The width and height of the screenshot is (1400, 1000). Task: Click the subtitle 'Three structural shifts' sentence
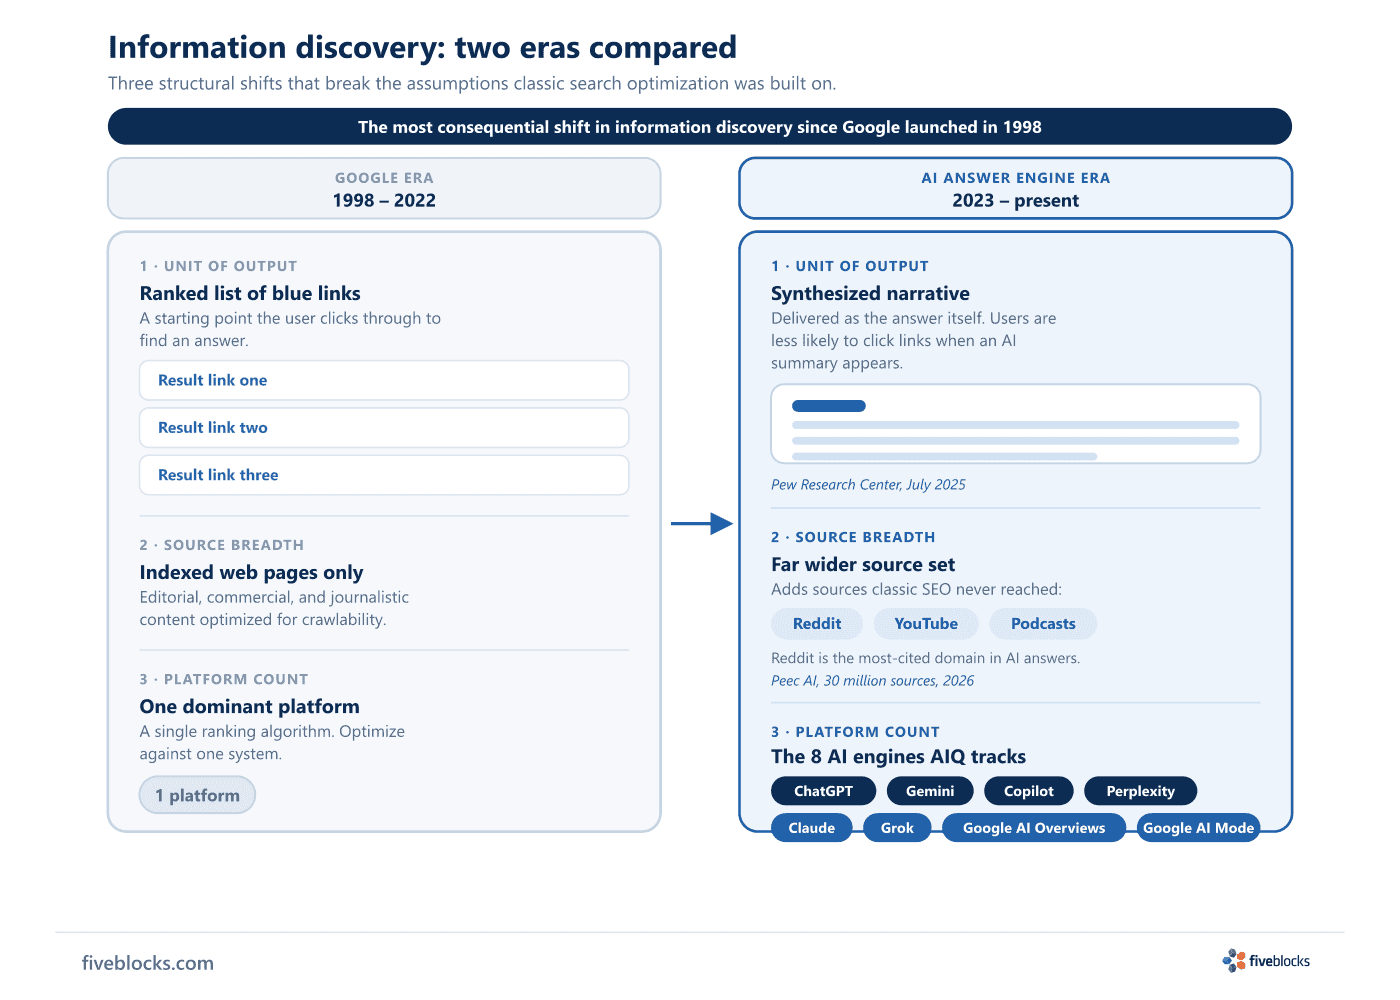click(x=472, y=84)
